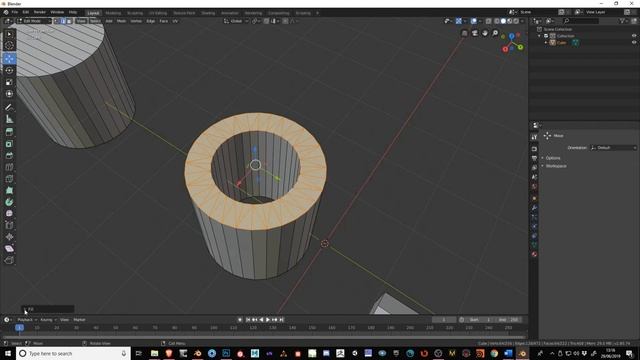Select the Shrink/Fatten tool
Image resolution: width=640 pixels, height=360 pixels.
point(9,237)
